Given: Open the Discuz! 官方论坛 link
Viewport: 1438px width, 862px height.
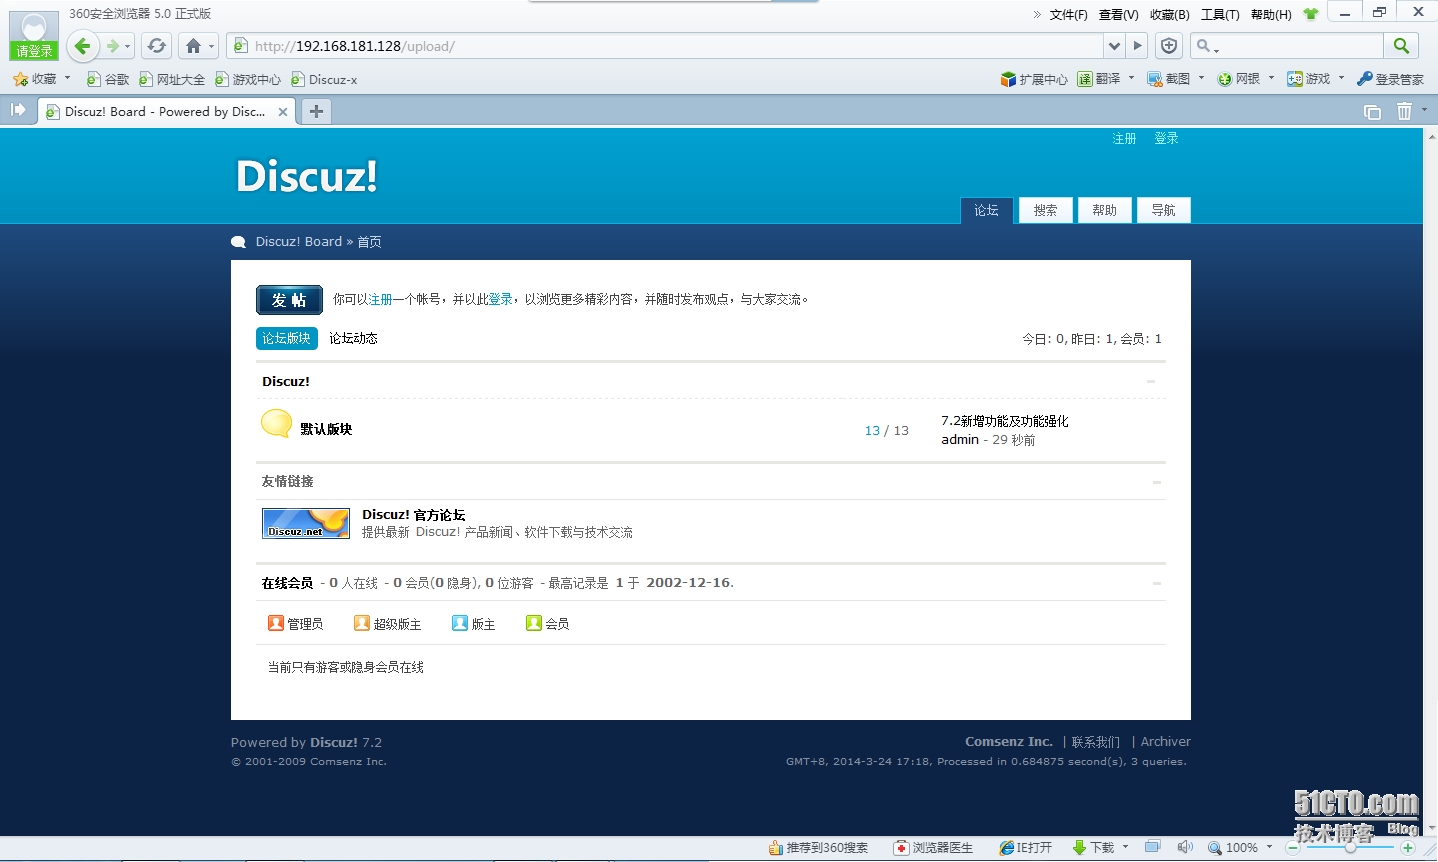Looking at the screenshot, I should tap(414, 515).
